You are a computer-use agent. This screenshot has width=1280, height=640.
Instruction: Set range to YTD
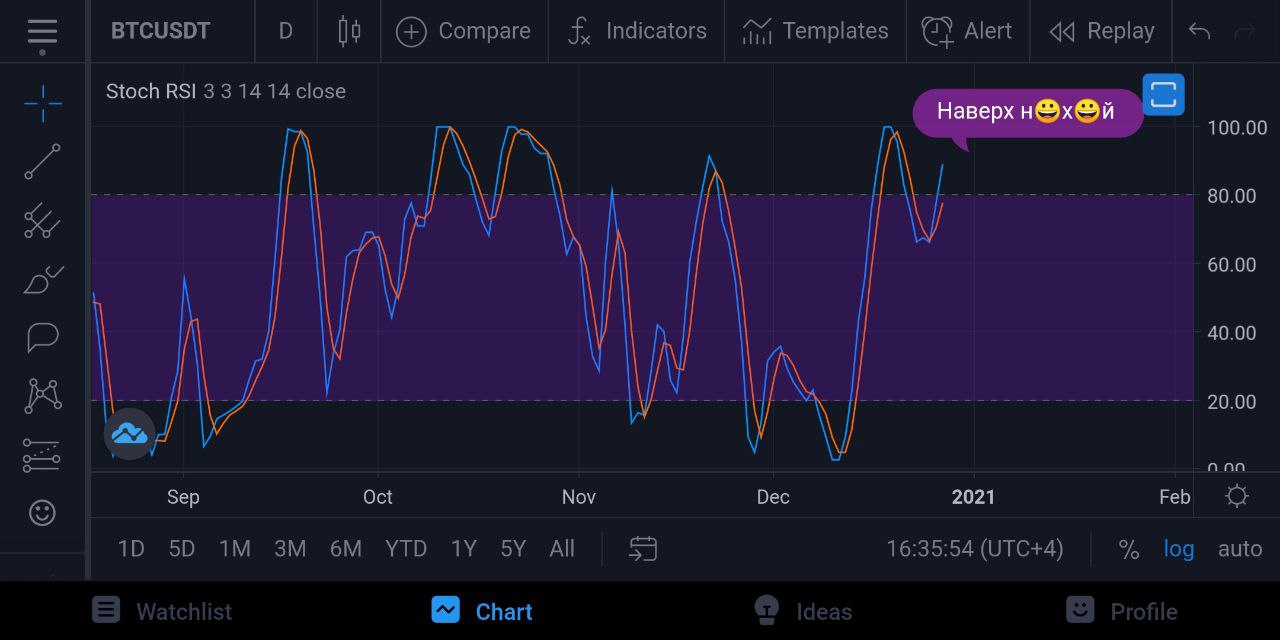(x=406, y=548)
